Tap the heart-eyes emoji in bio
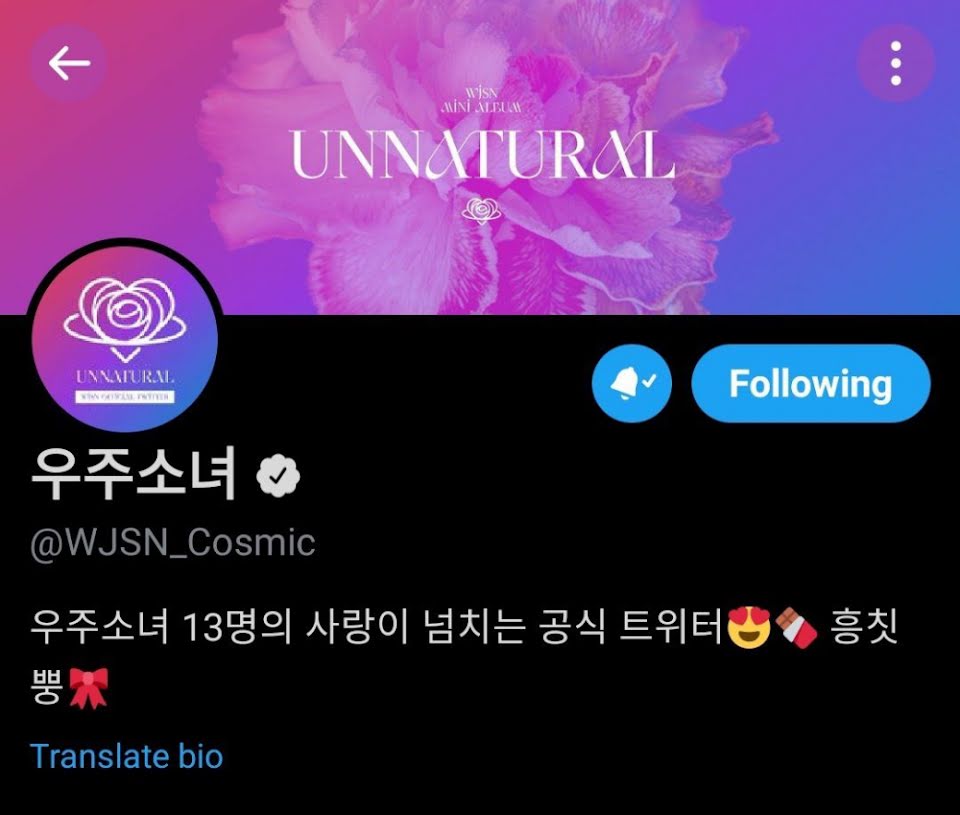 tap(748, 628)
